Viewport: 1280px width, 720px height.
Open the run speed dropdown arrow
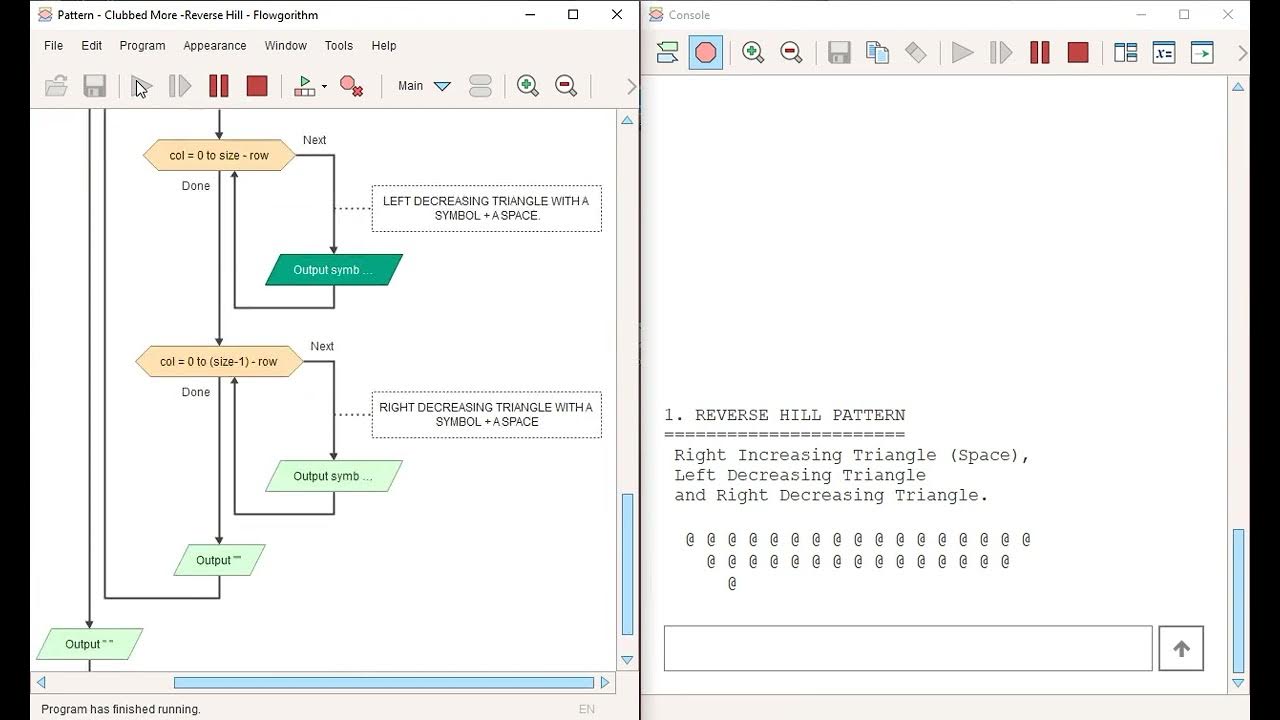324,87
